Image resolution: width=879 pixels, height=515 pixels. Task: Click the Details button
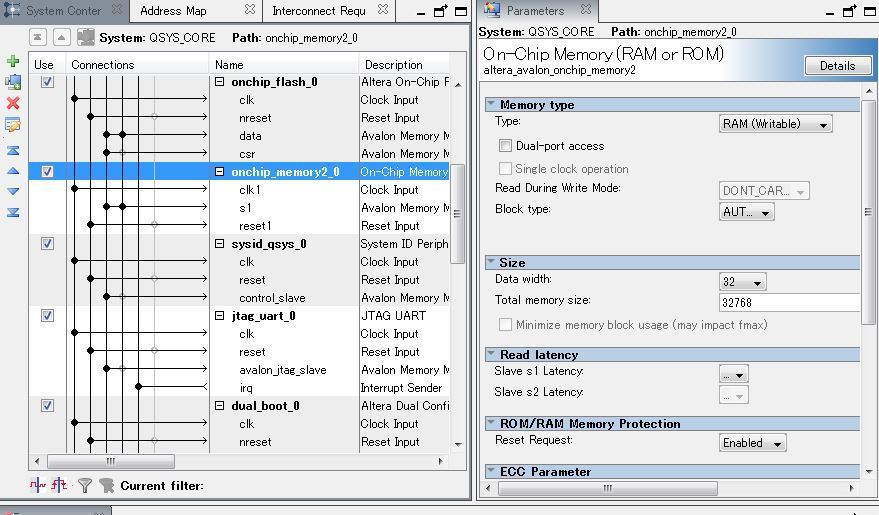point(837,66)
